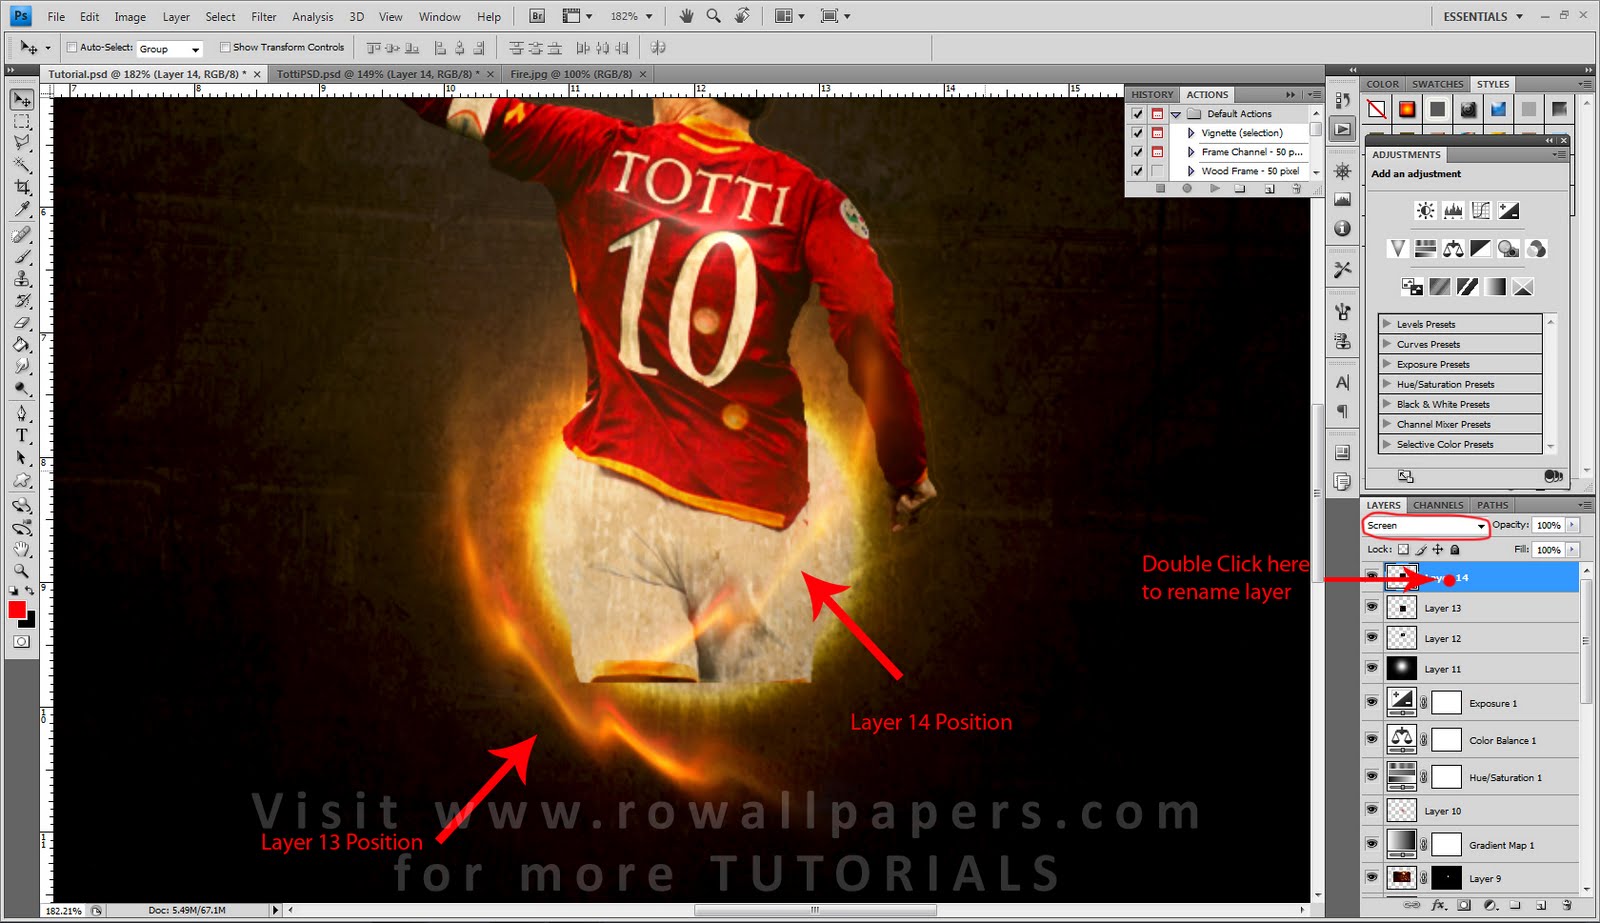Open the Opacity slider arrow
Screen dimensions: 1600x923
click(1573, 525)
